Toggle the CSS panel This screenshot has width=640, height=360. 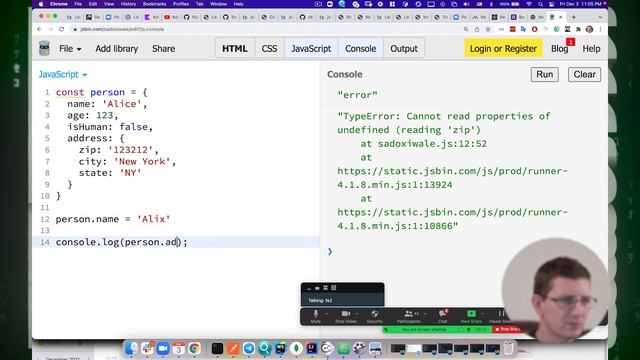[x=269, y=49]
